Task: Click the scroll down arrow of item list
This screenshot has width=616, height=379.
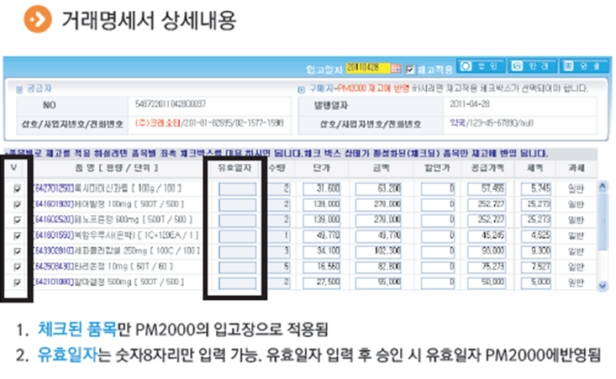Action: pos(602,286)
